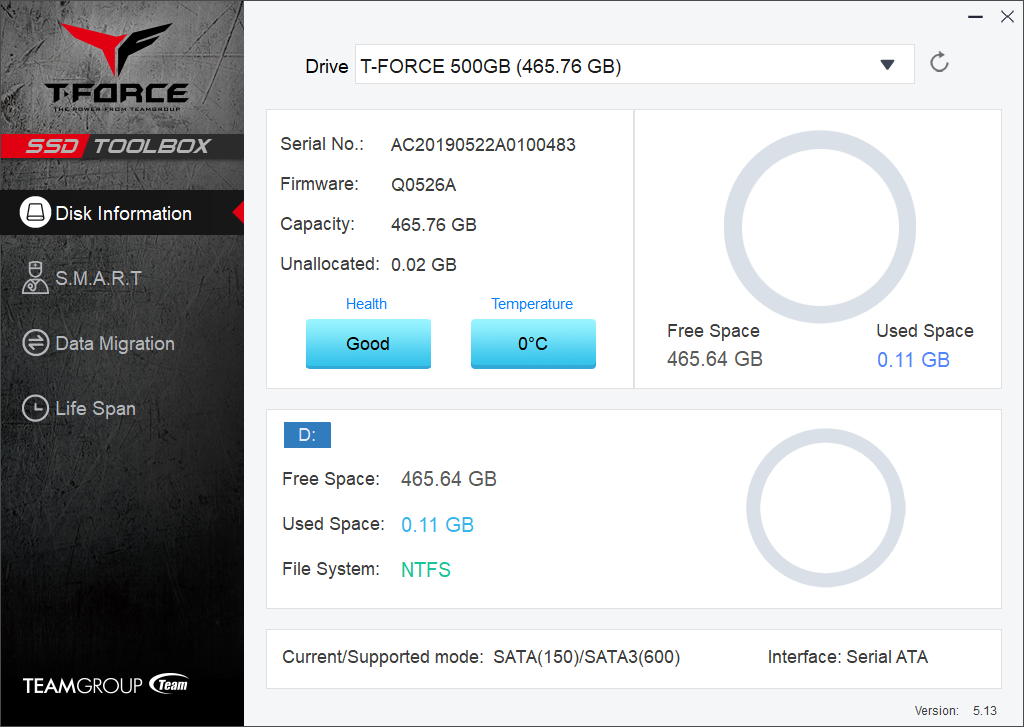This screenshot has width=1024, height=727.
Task: Open the Disk Information section
Action: (122, 213)
